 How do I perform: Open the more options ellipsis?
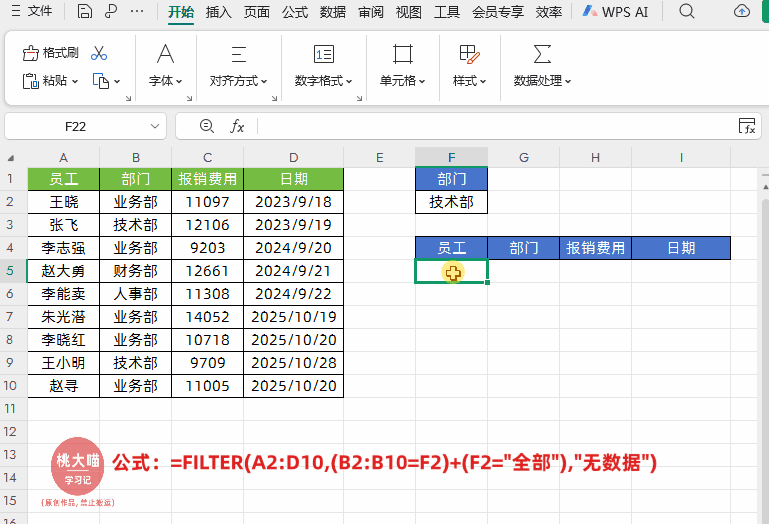[137, 11]
